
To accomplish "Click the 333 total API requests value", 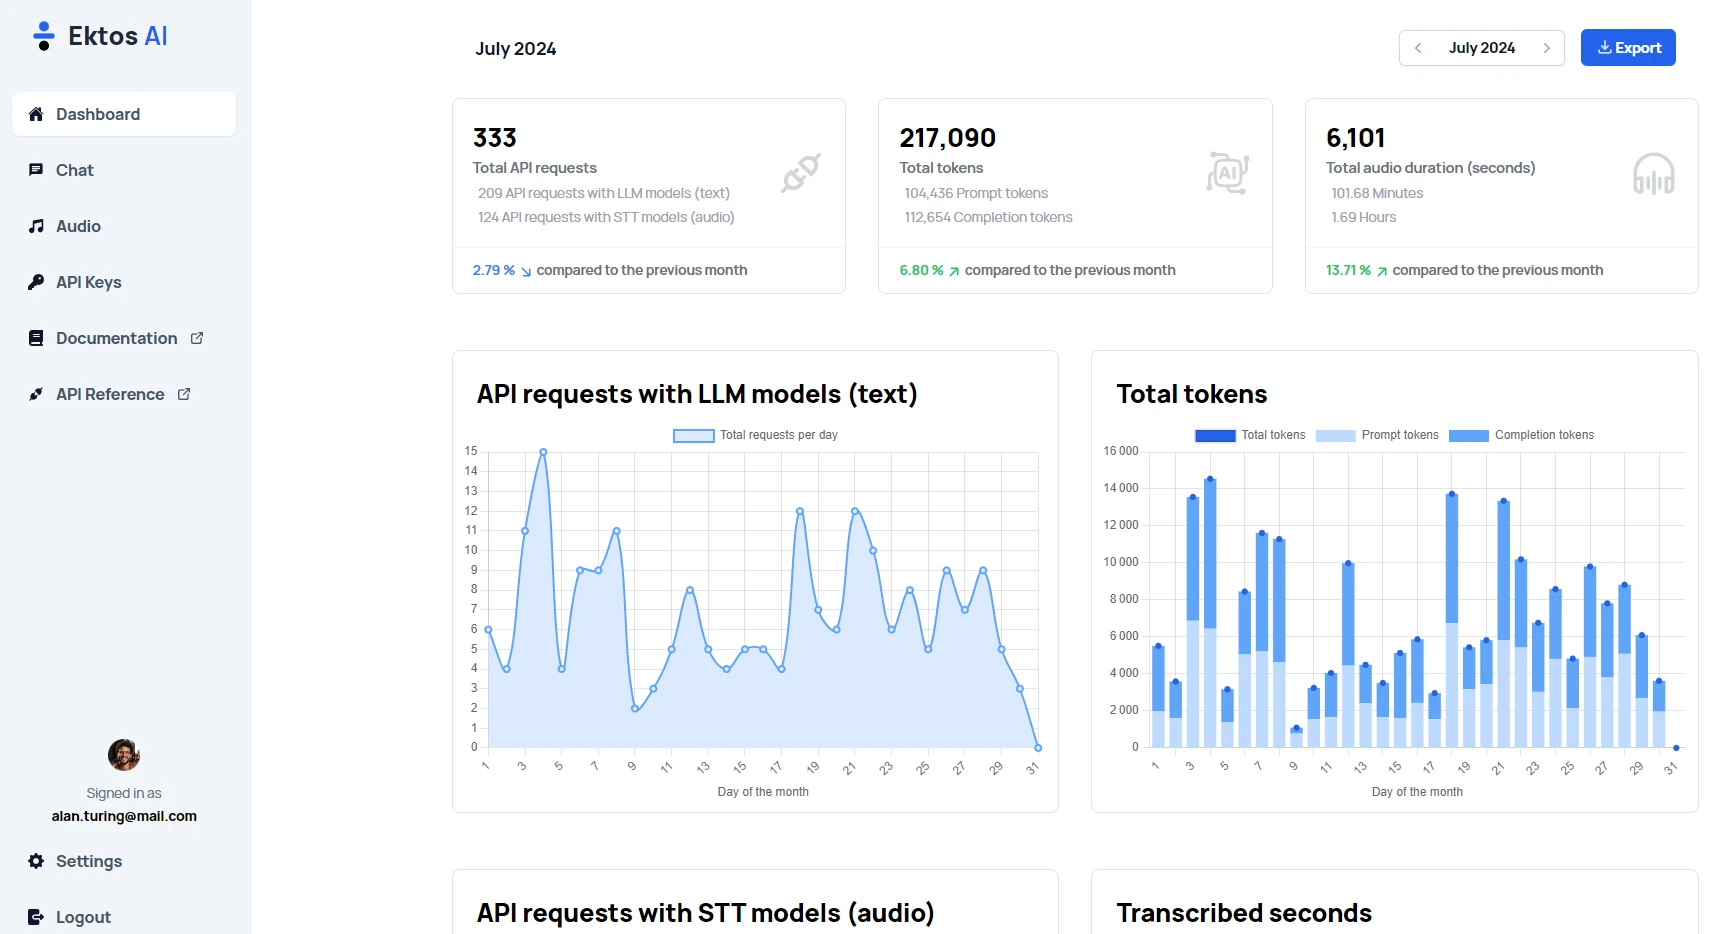I will coord(495,138).
